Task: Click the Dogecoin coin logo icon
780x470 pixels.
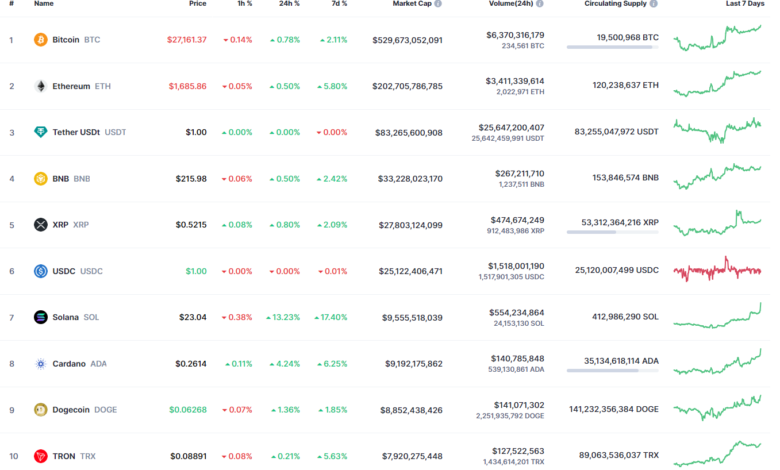Action: 41,409
